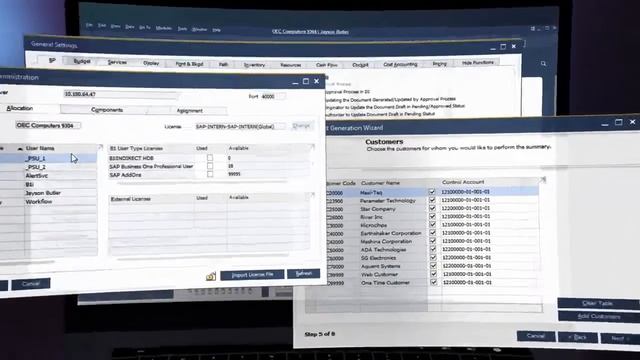Open the Resources tab in General Settings
Image resolution: width=640 pixels, height=360 pixels.
(290, 65)
